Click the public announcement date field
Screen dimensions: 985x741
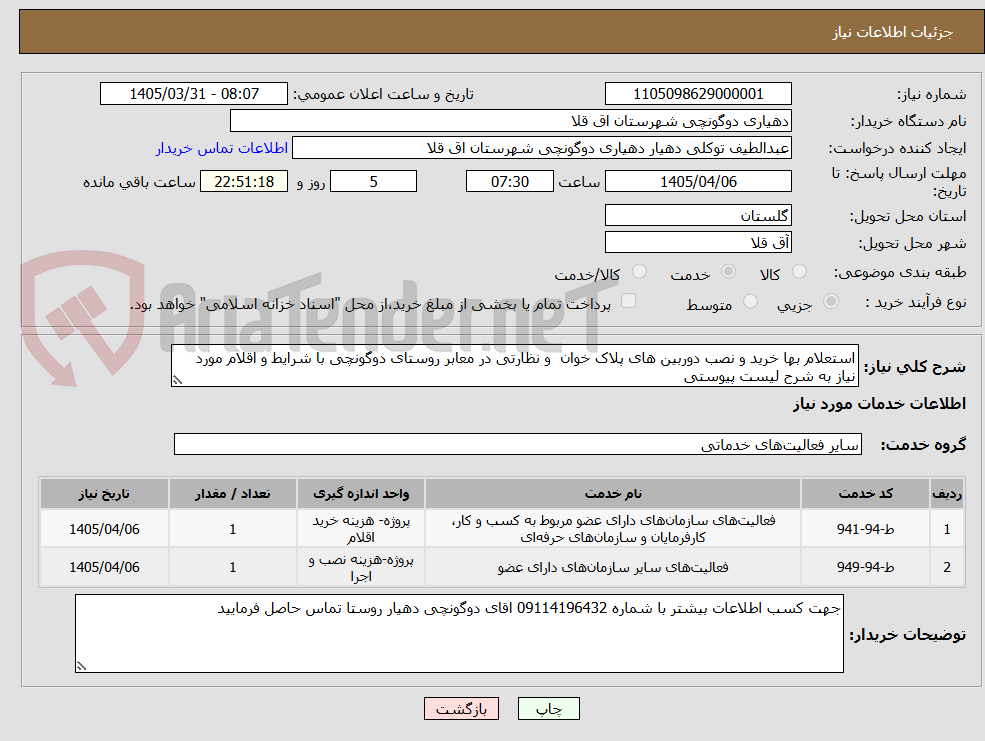[193, 94]
